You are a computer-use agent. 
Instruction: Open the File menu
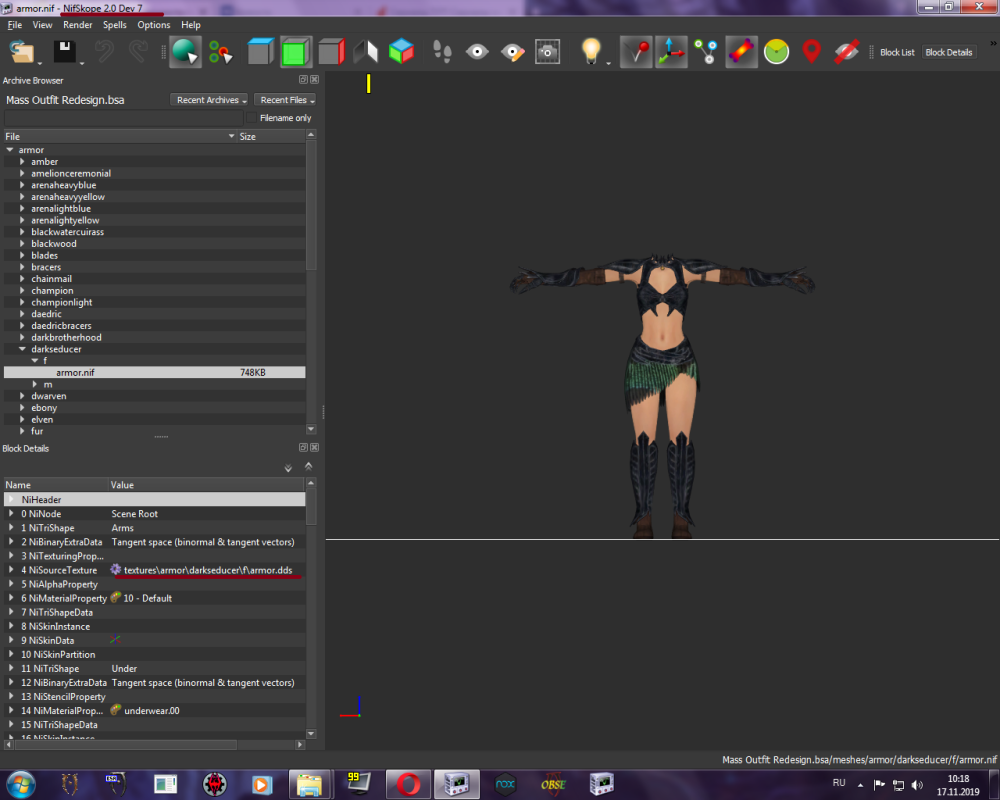pos(15,25)
